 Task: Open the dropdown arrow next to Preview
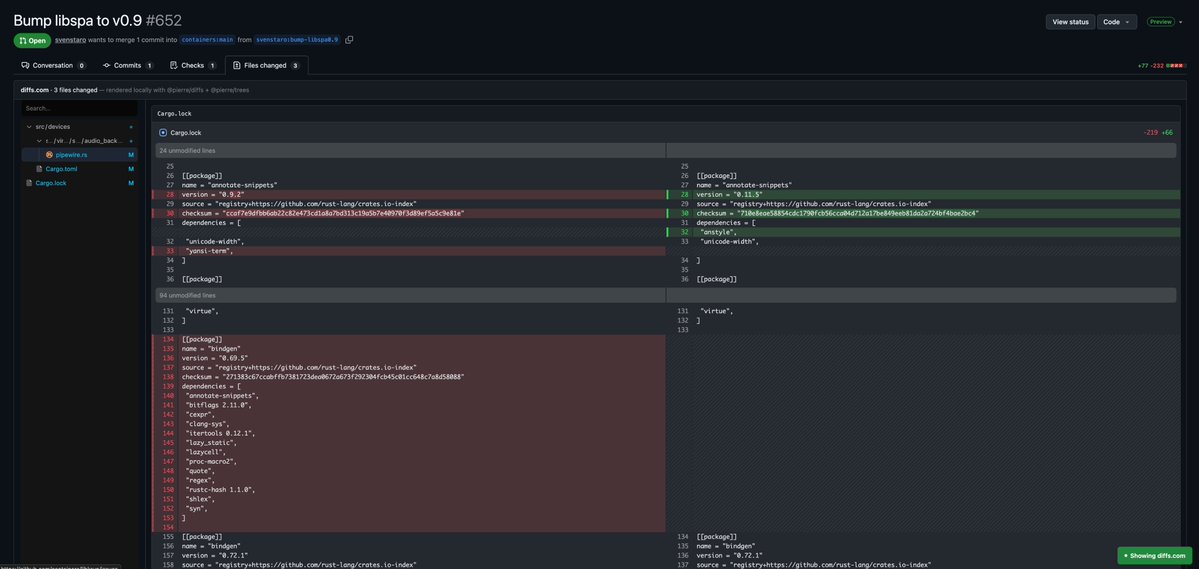click(1181, 22)
